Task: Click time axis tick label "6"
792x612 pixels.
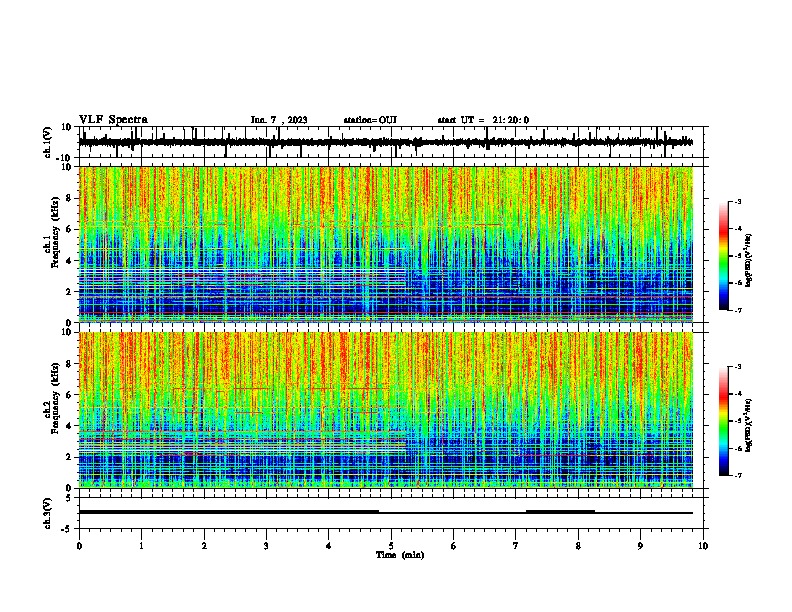Action: tap(454, 546)
